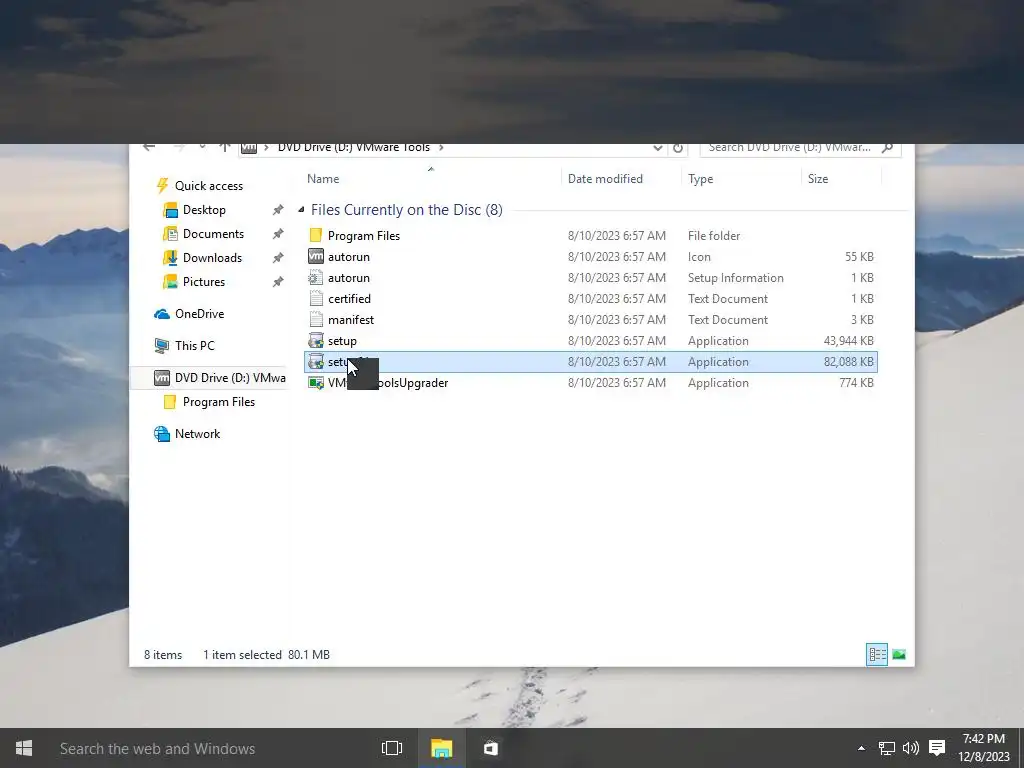Screen dimensions: 1024x768
Task: Sort by the Date modified column header
Action: coord(605,178)
